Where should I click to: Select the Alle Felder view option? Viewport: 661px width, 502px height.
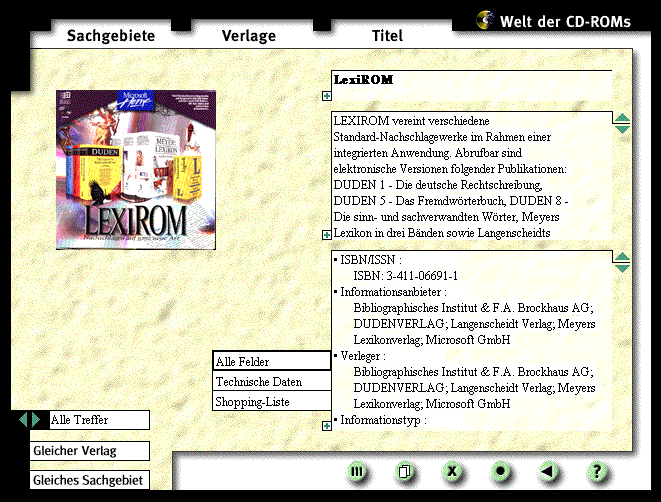[x=271, y=361]
